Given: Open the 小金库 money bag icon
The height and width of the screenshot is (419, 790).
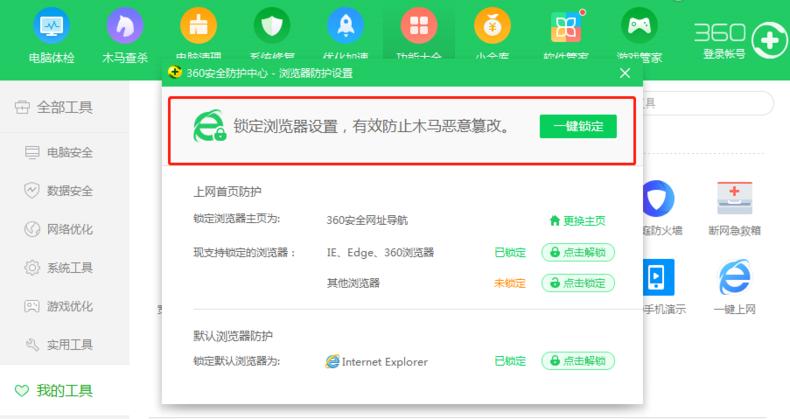Looking at the screenshot, I should 492,25.
